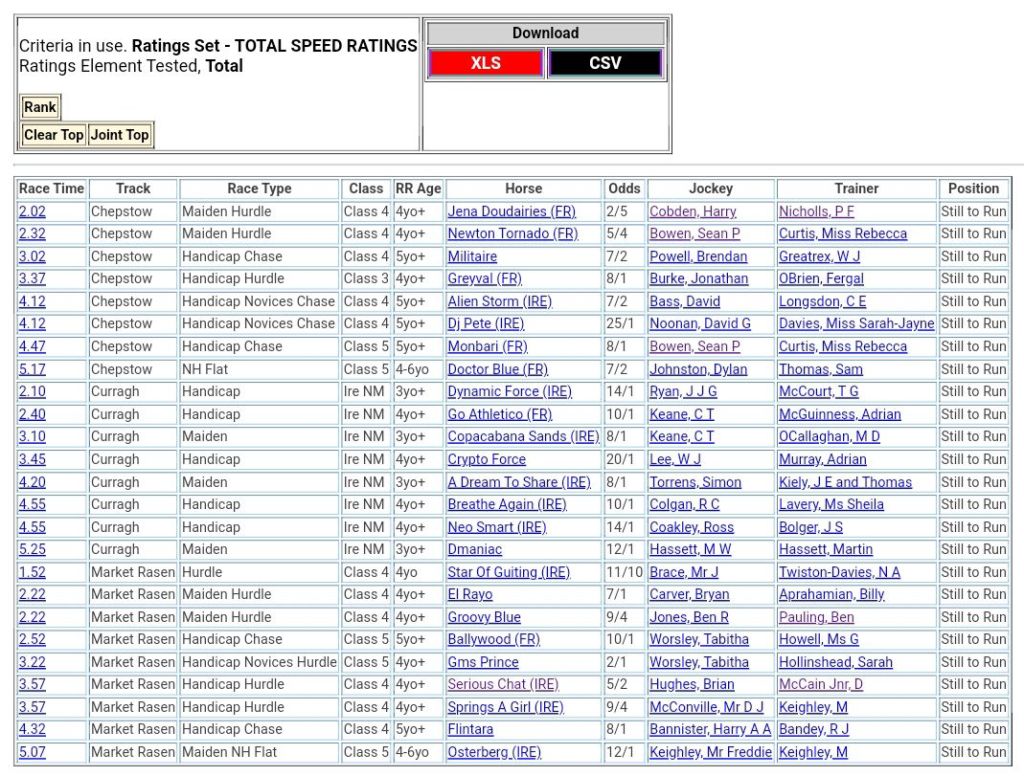
Task: Select jockey Hughes, Brian link
Action: (691, 685)
